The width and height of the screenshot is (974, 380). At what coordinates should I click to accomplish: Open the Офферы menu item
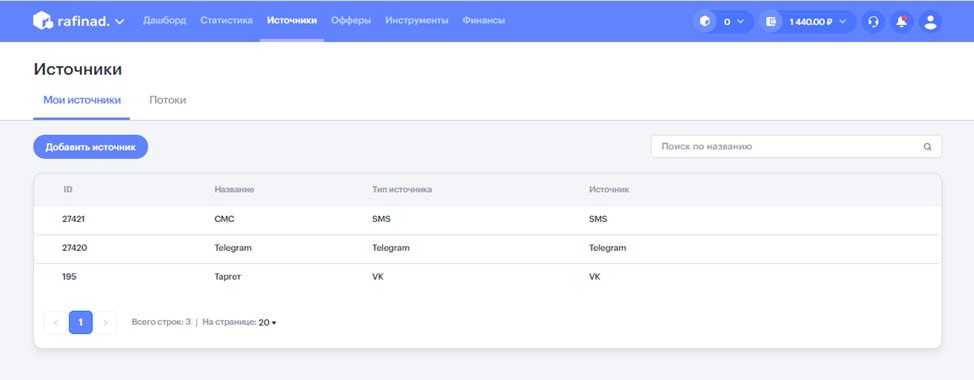(x=351, y=20)
